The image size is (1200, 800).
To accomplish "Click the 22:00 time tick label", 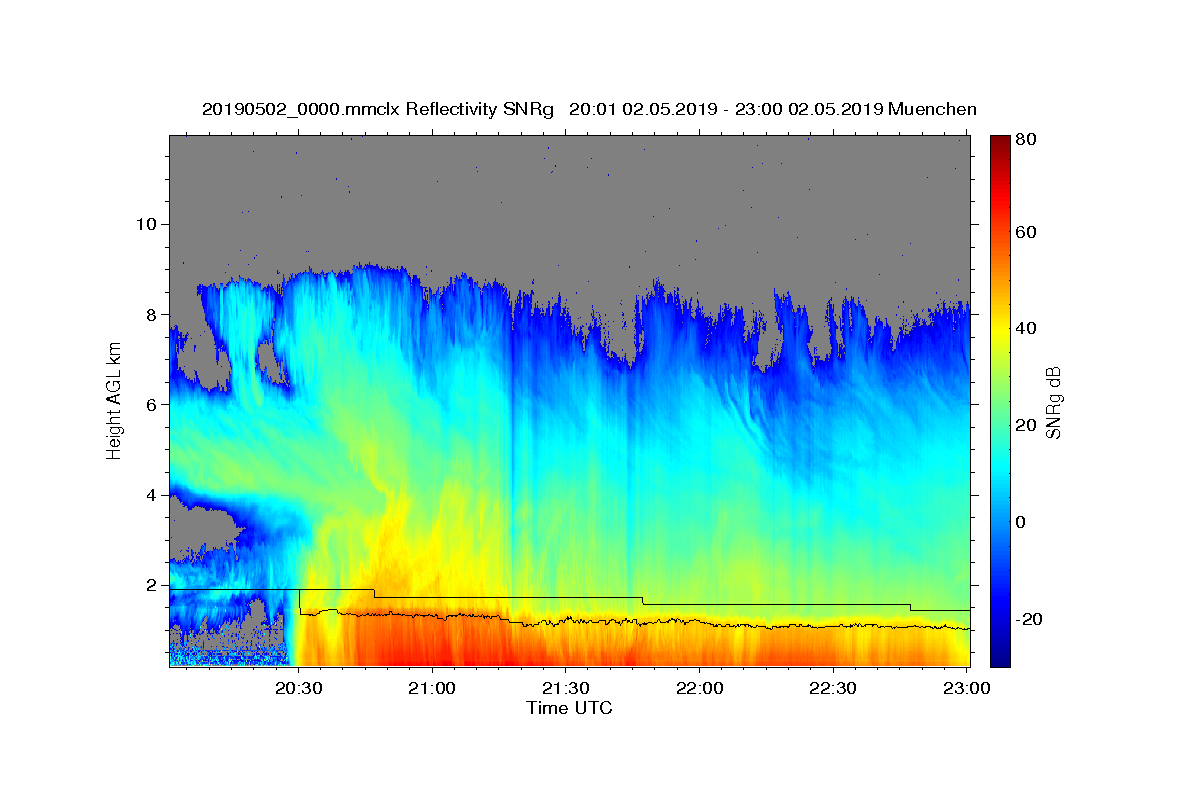I will [x=700, y=688].
